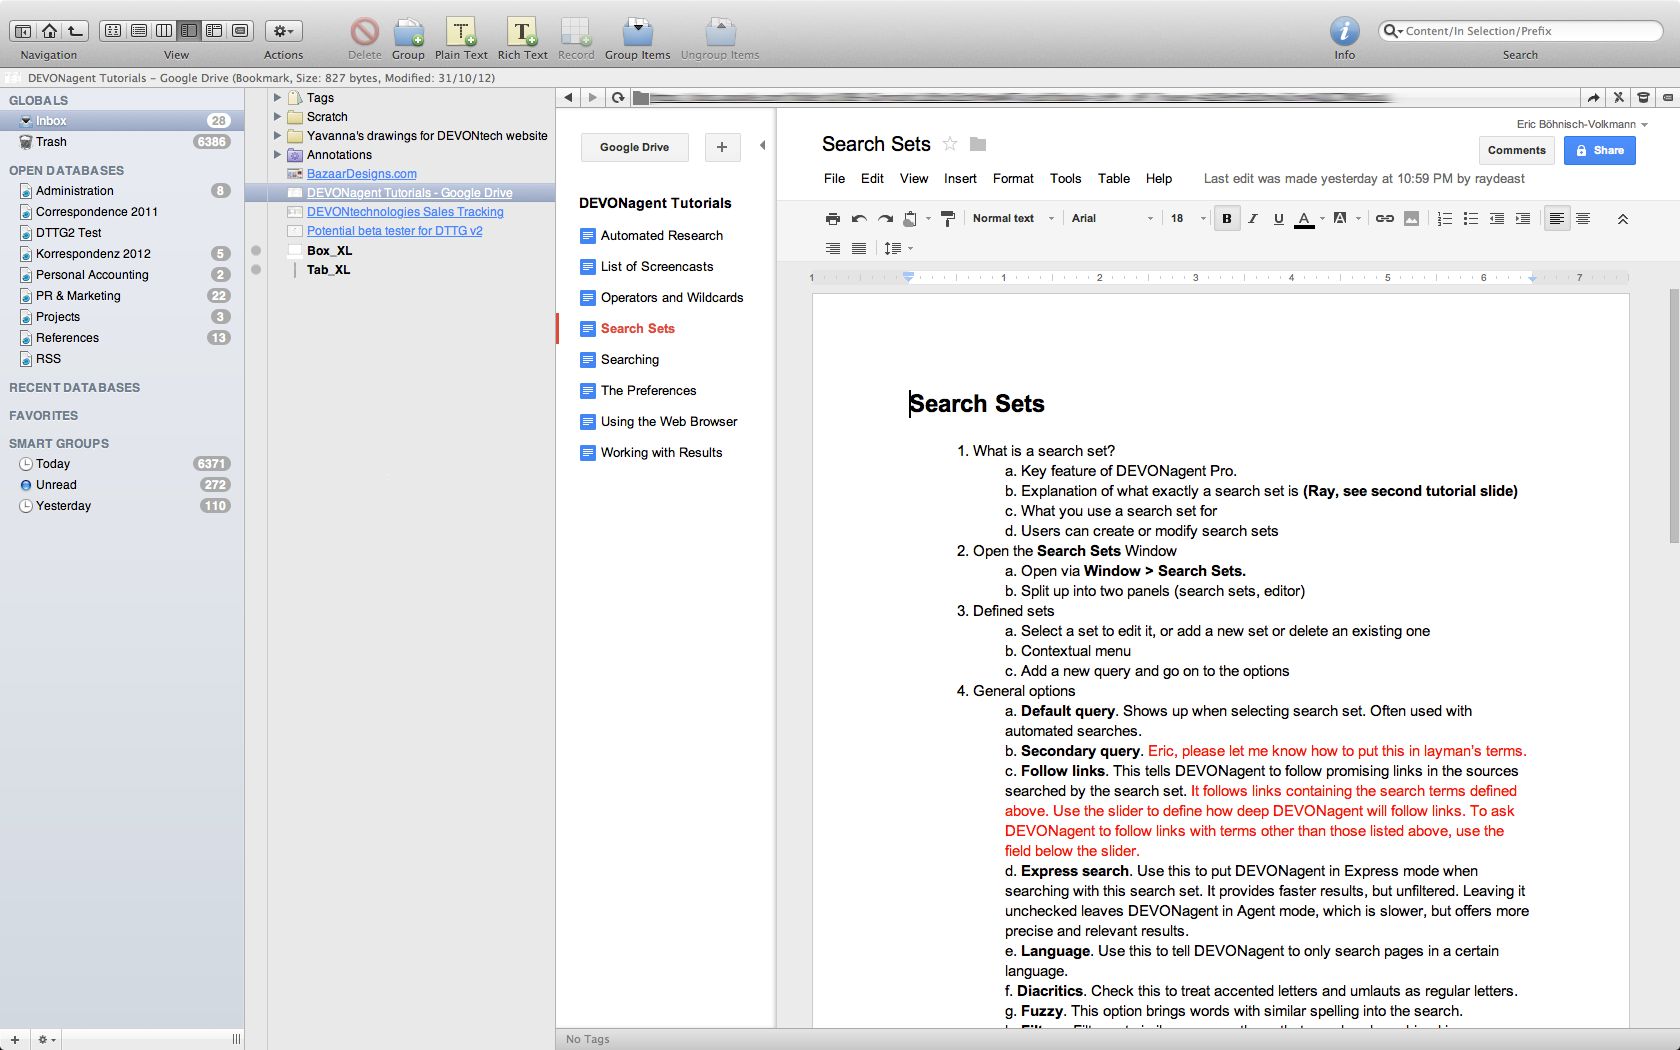Toggle bold formatting

[1227, 218]
